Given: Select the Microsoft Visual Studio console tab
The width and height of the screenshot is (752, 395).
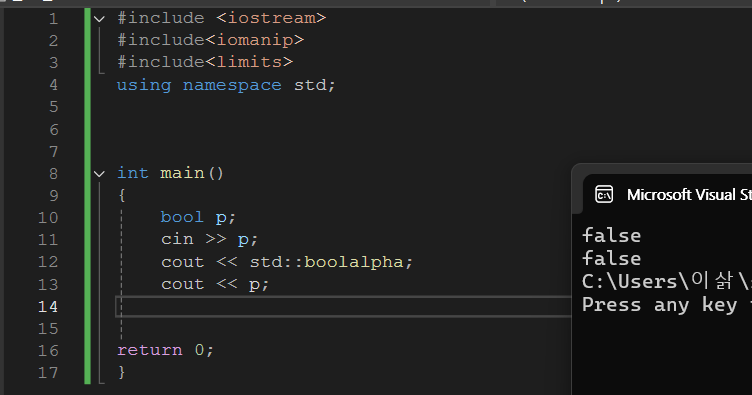Looking at the screenshot, I should click(668, 195).
